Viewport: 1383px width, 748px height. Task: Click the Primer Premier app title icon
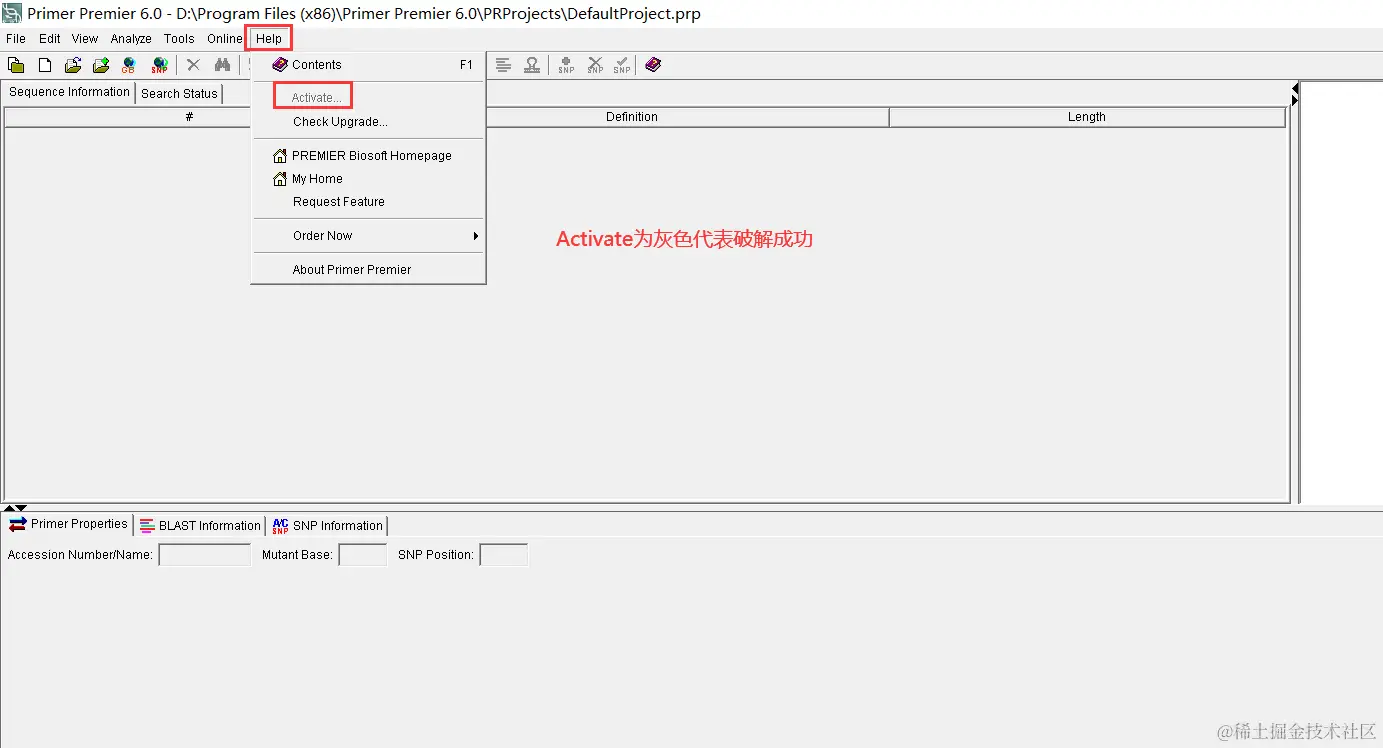tap(12, 14)
